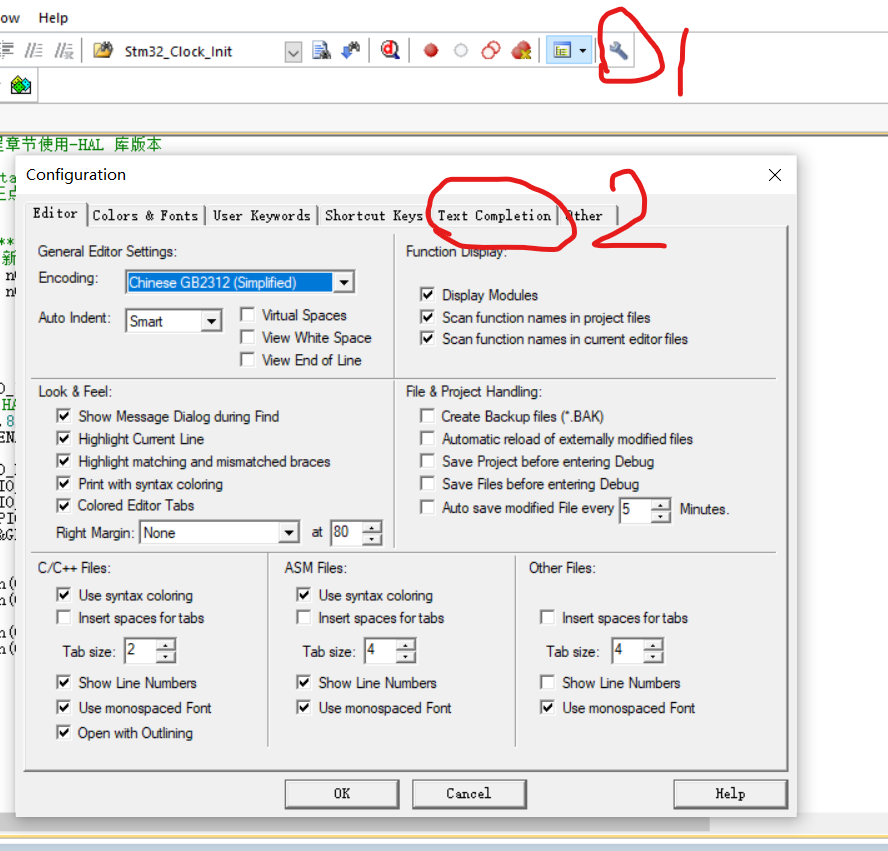
Task: Click the Enable/Disable Breakpoint circle icon
Action: click(x=461, y=51)
